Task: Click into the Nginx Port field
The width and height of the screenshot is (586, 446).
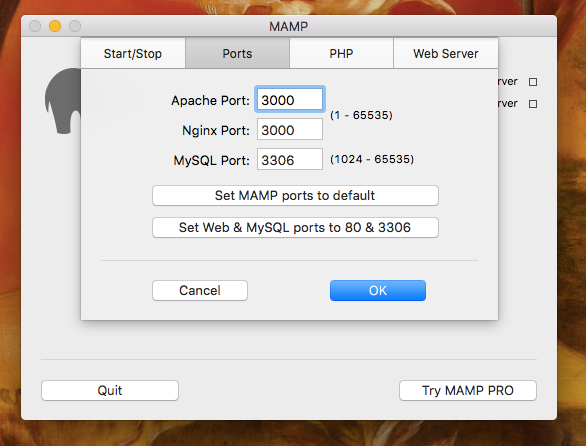Action: [290, 130]
